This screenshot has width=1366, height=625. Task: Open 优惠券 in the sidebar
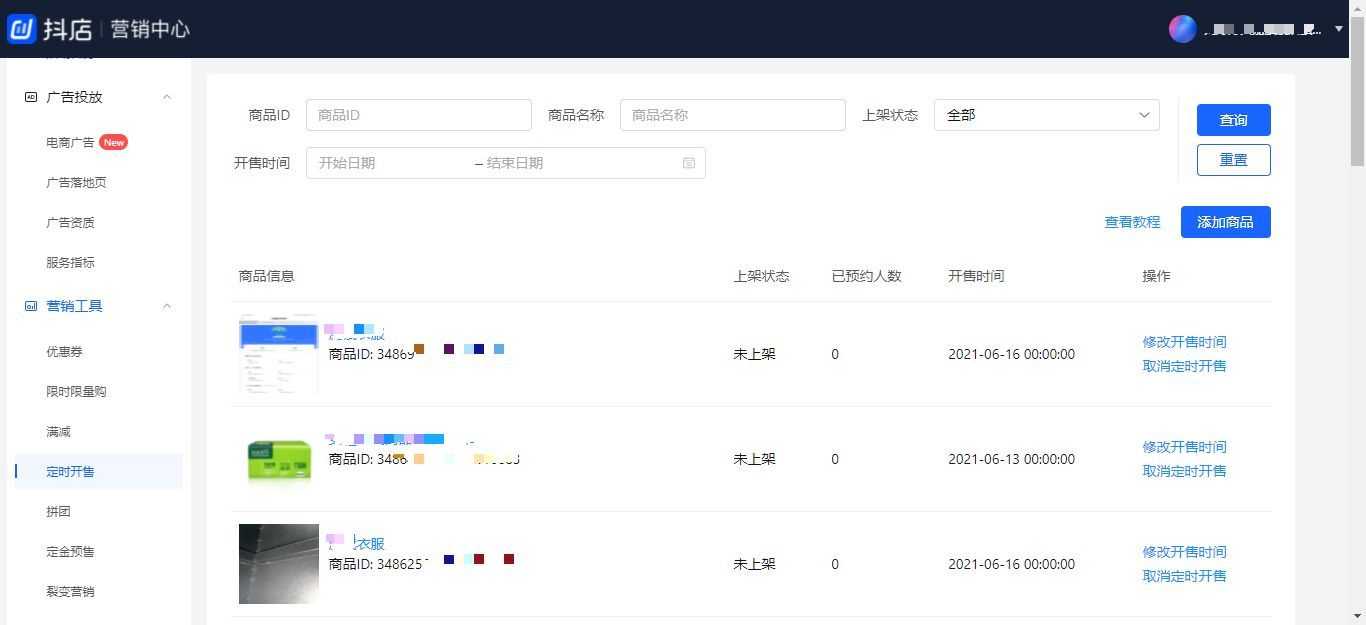[64, 352]
